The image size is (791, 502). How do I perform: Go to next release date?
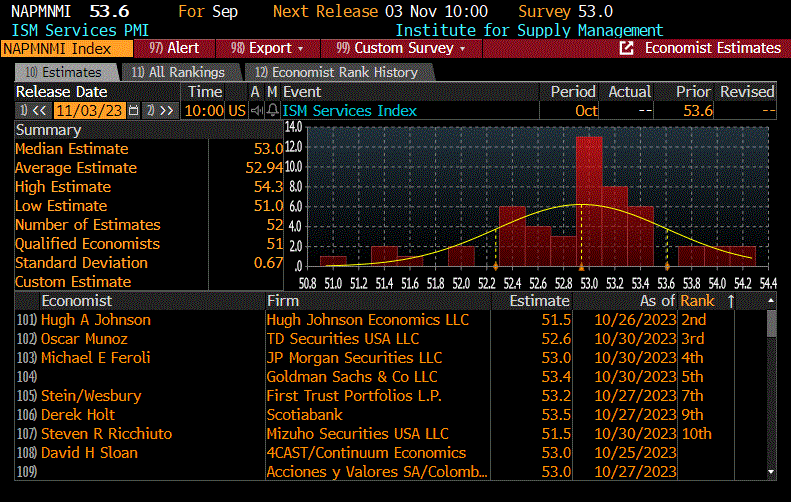coord(160,110)
